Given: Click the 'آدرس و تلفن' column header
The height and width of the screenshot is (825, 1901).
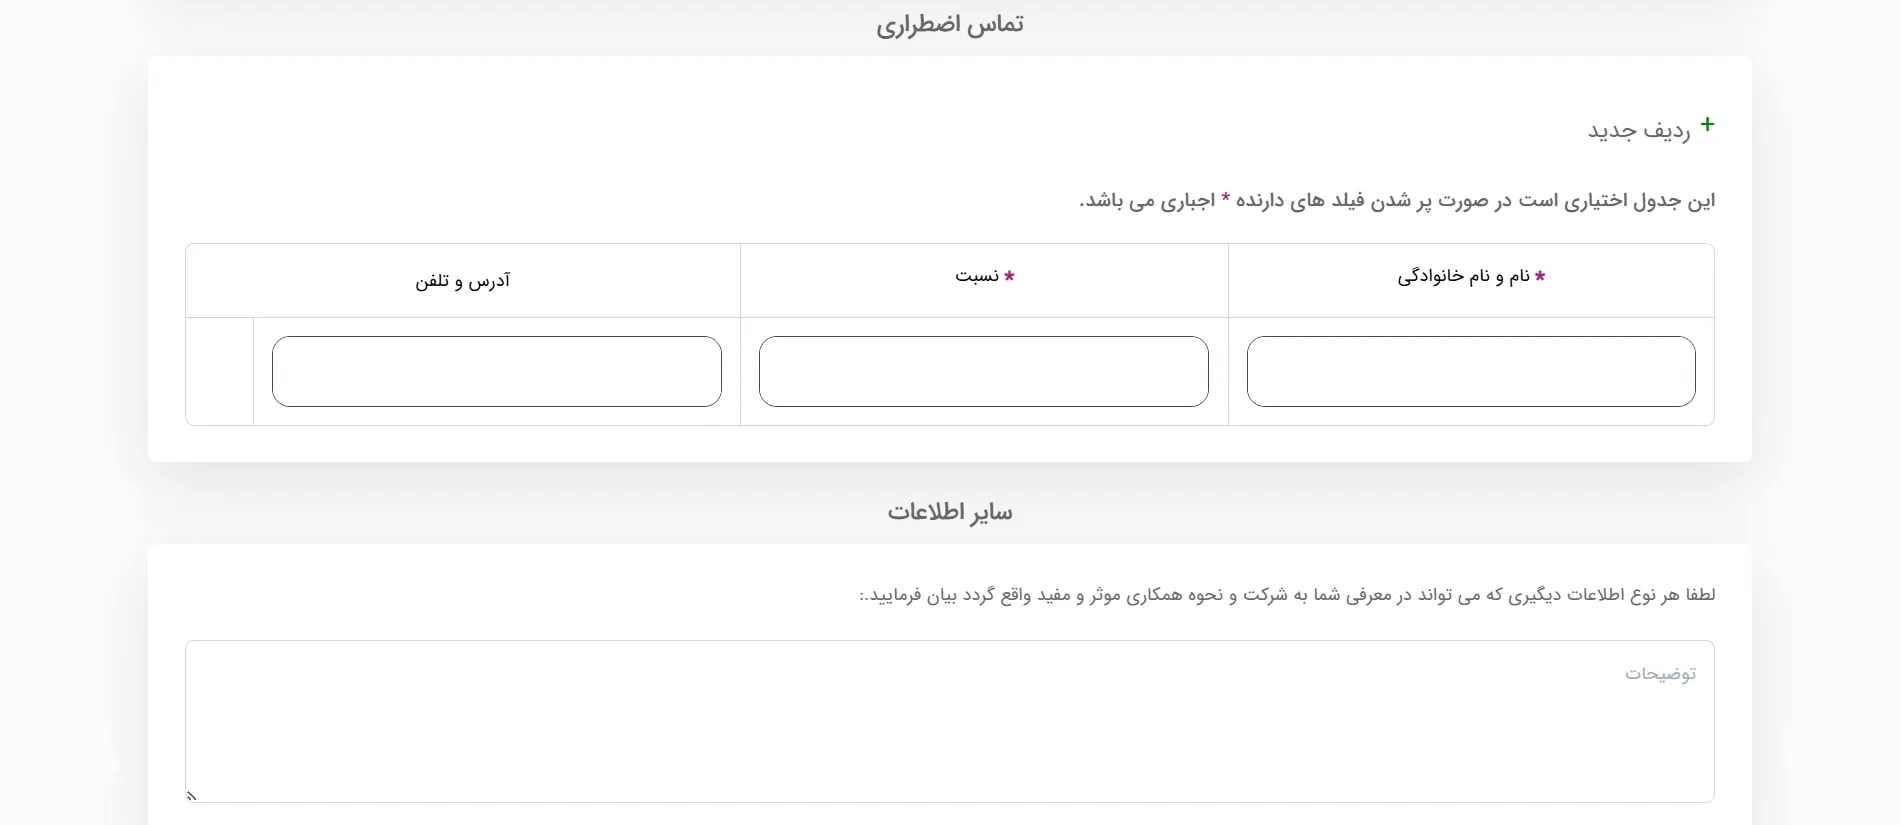Looking at the screenshot, I should (463, 281).
